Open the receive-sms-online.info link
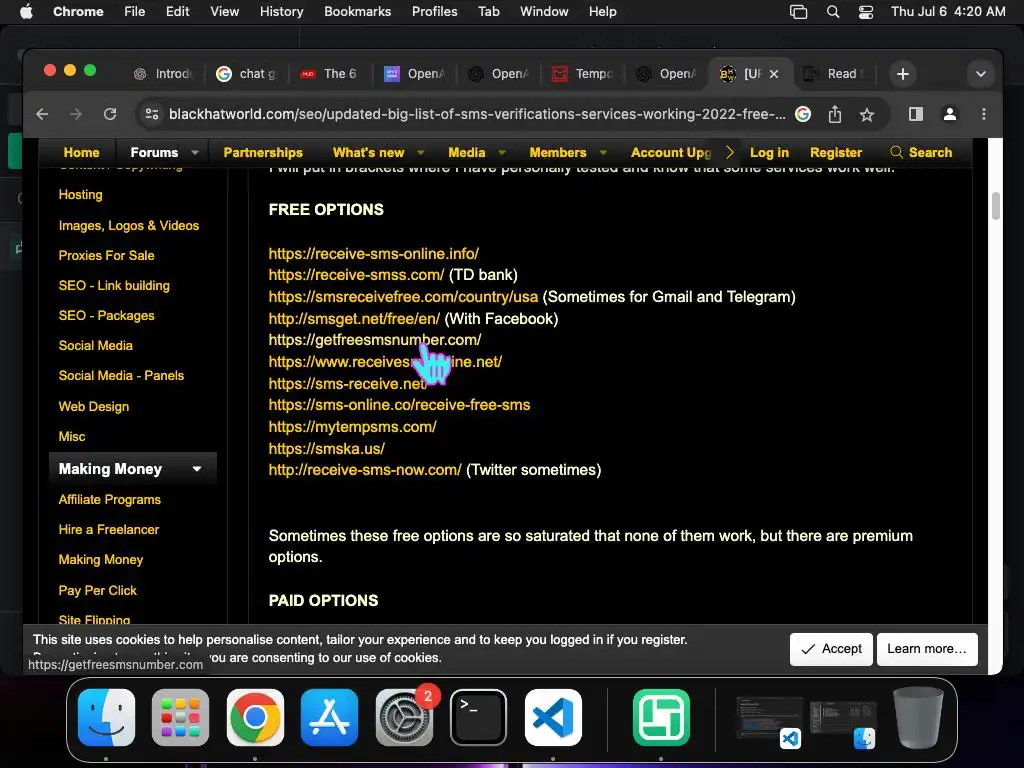The image size is (1024, 768). click(x=374, y=253)
